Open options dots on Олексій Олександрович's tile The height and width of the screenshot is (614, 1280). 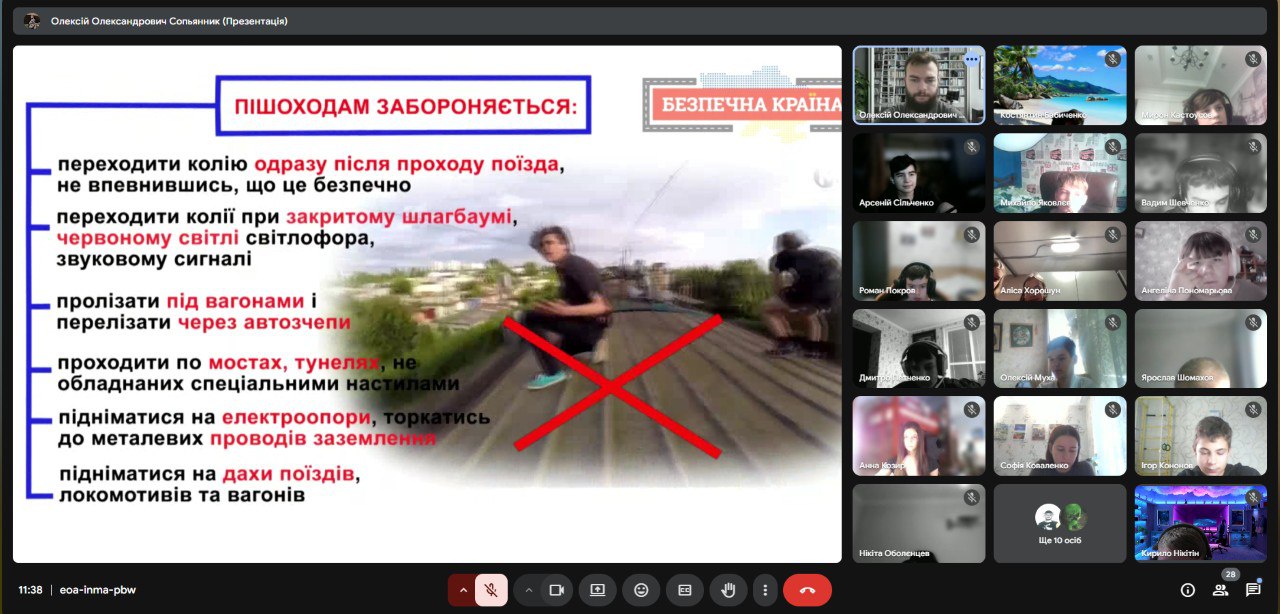click(971, 60)
